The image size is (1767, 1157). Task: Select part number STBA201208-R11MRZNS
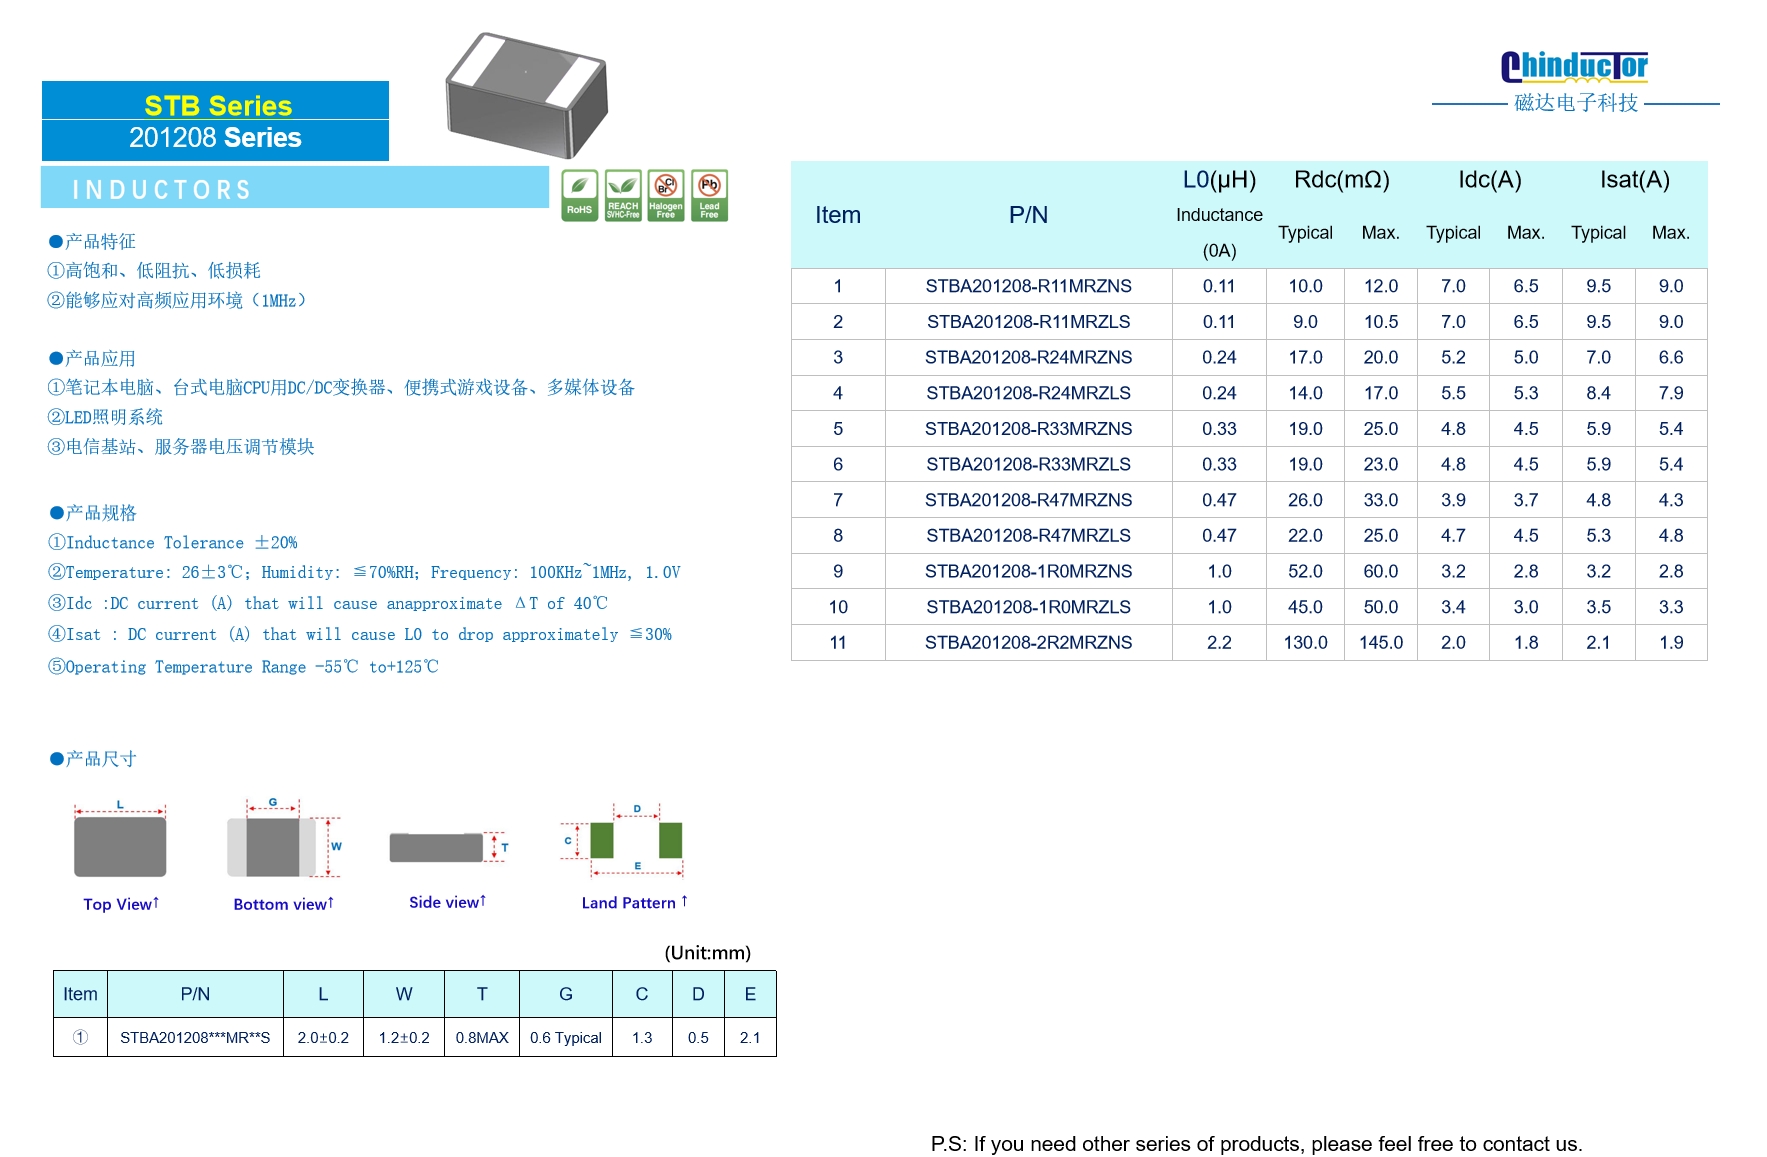pos(1028,286)
